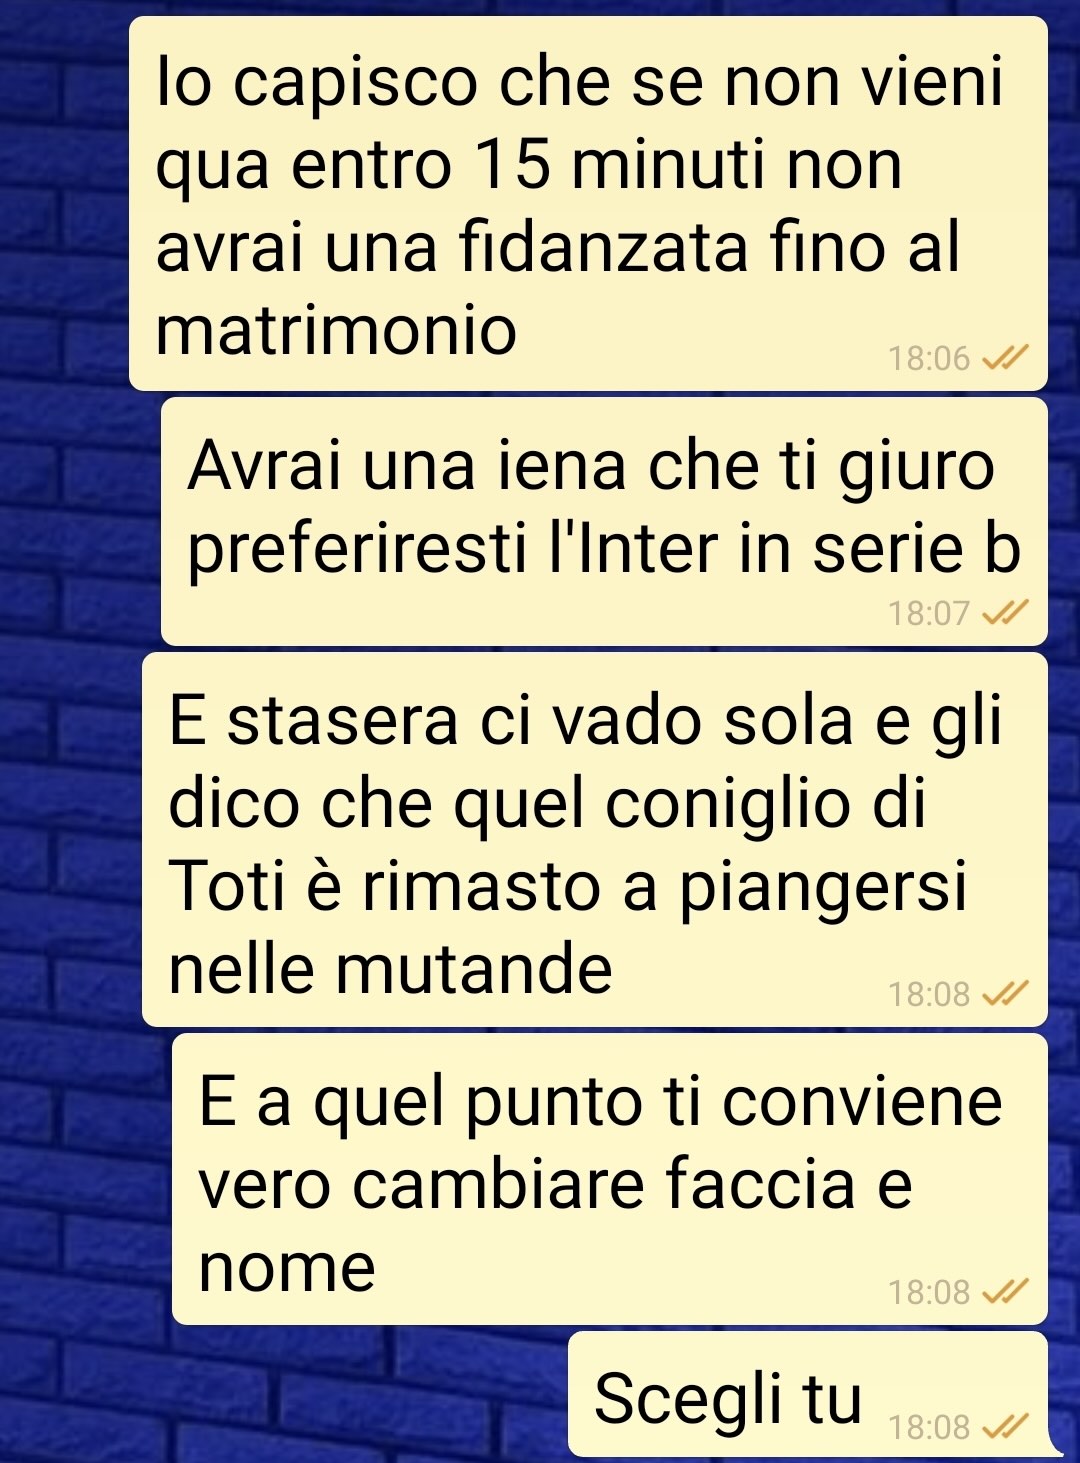Viewport: 1080px width, 1463px height.
Task: Tap read receipt ticks on 'nelle mutande' message
Action: coord(1005,994)
